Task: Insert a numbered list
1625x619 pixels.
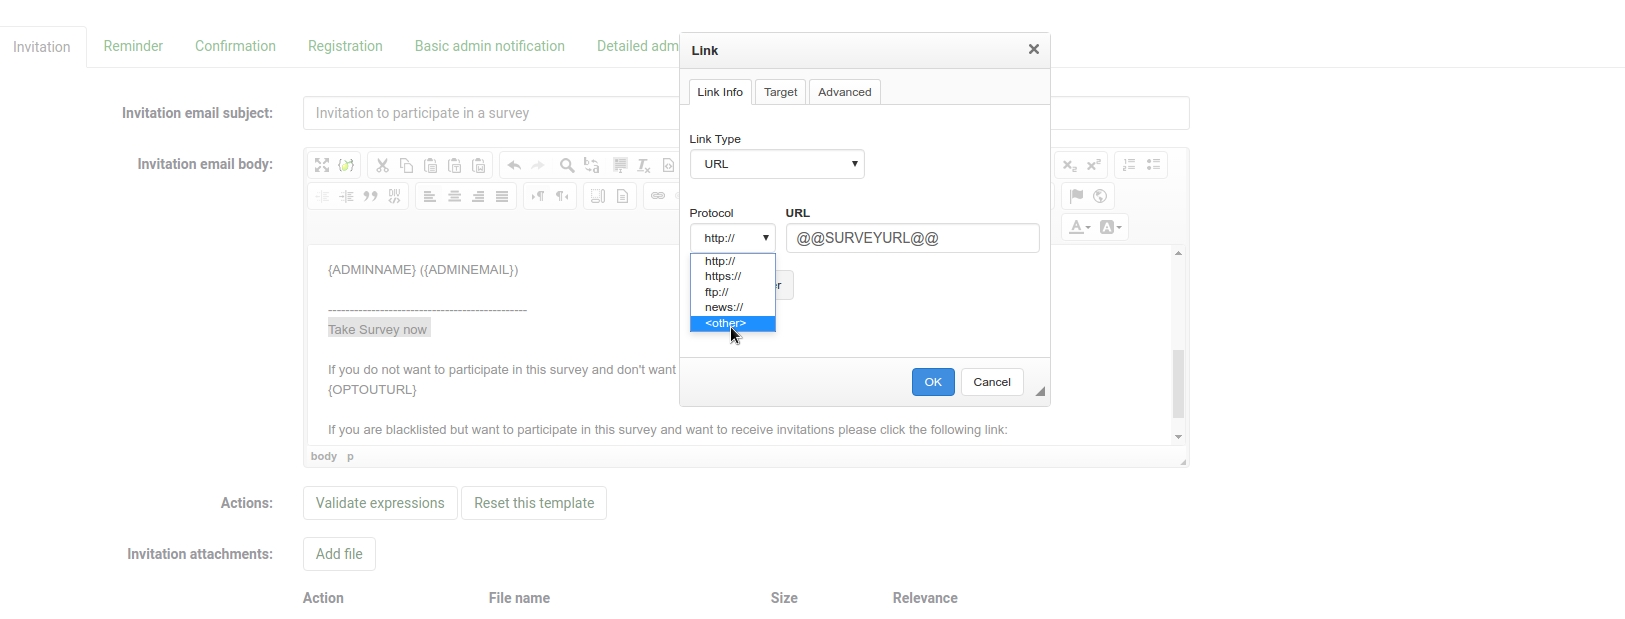Action: pyautogui.click(x=1129, y=166)
